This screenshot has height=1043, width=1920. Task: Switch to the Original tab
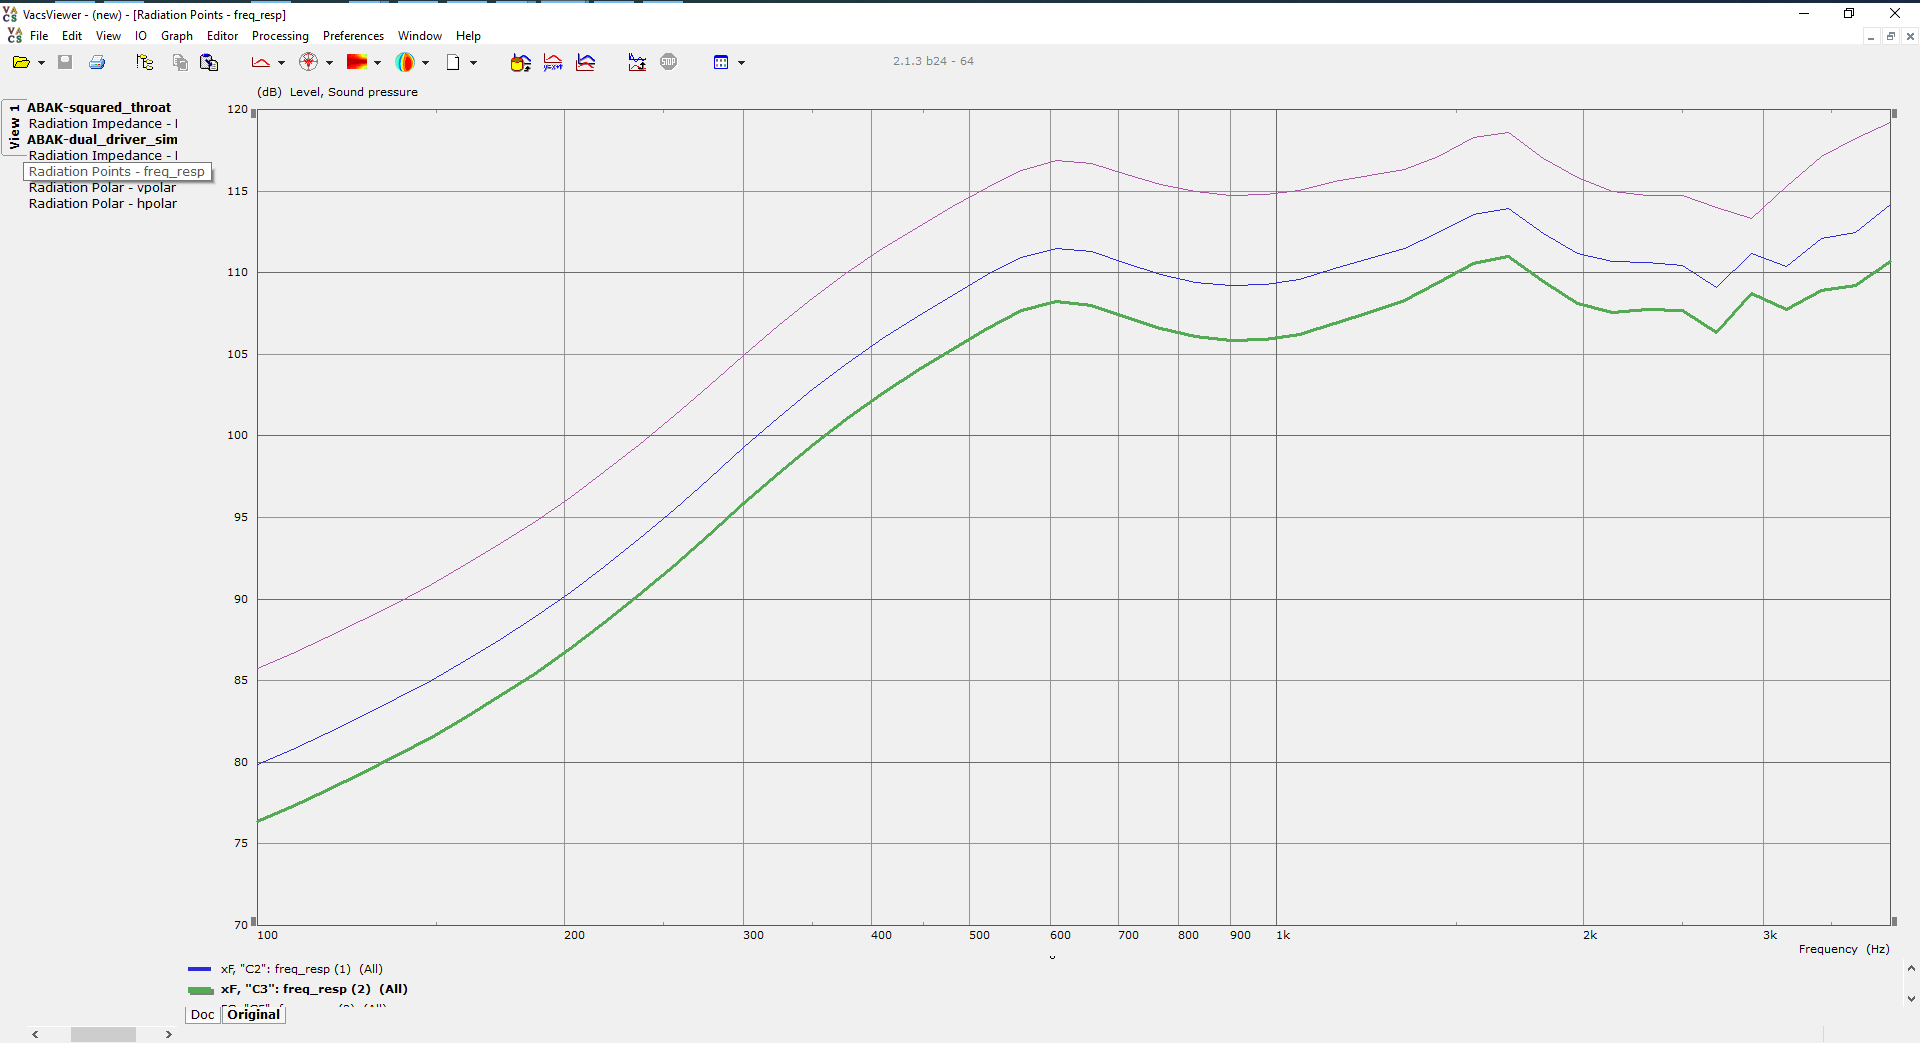coord(254,1014)
